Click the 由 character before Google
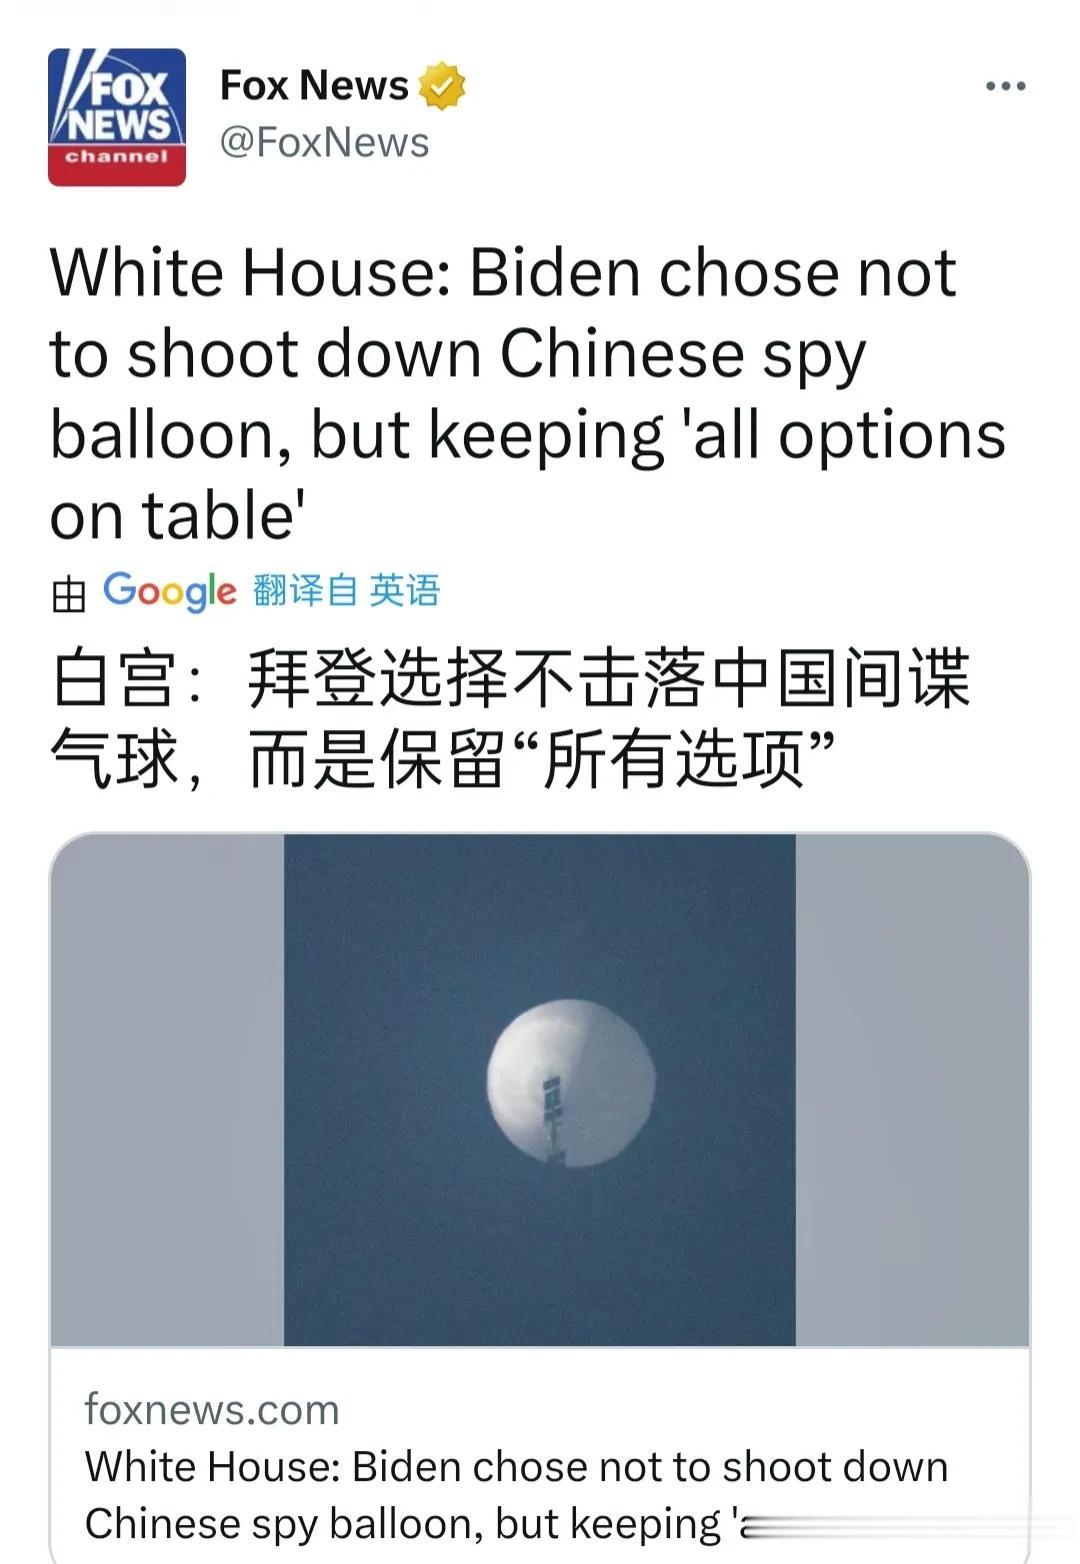The width and height of the screenshot is (1080, 1564). point(69,593)
